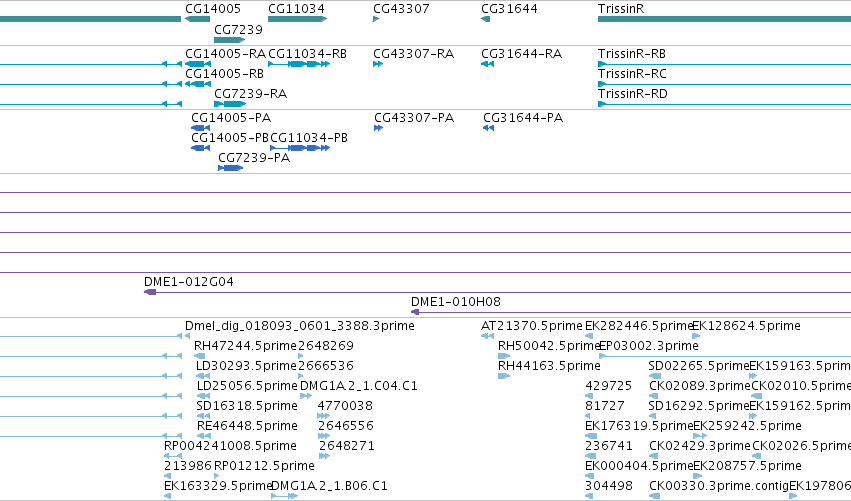Select feature 304498

pos(609,486)
